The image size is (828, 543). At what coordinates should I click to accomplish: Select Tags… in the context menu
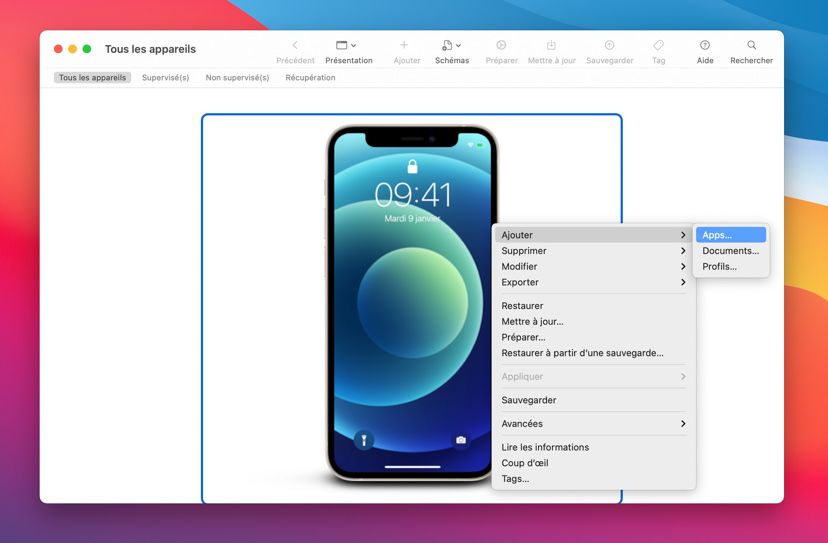tap(594, 479)
